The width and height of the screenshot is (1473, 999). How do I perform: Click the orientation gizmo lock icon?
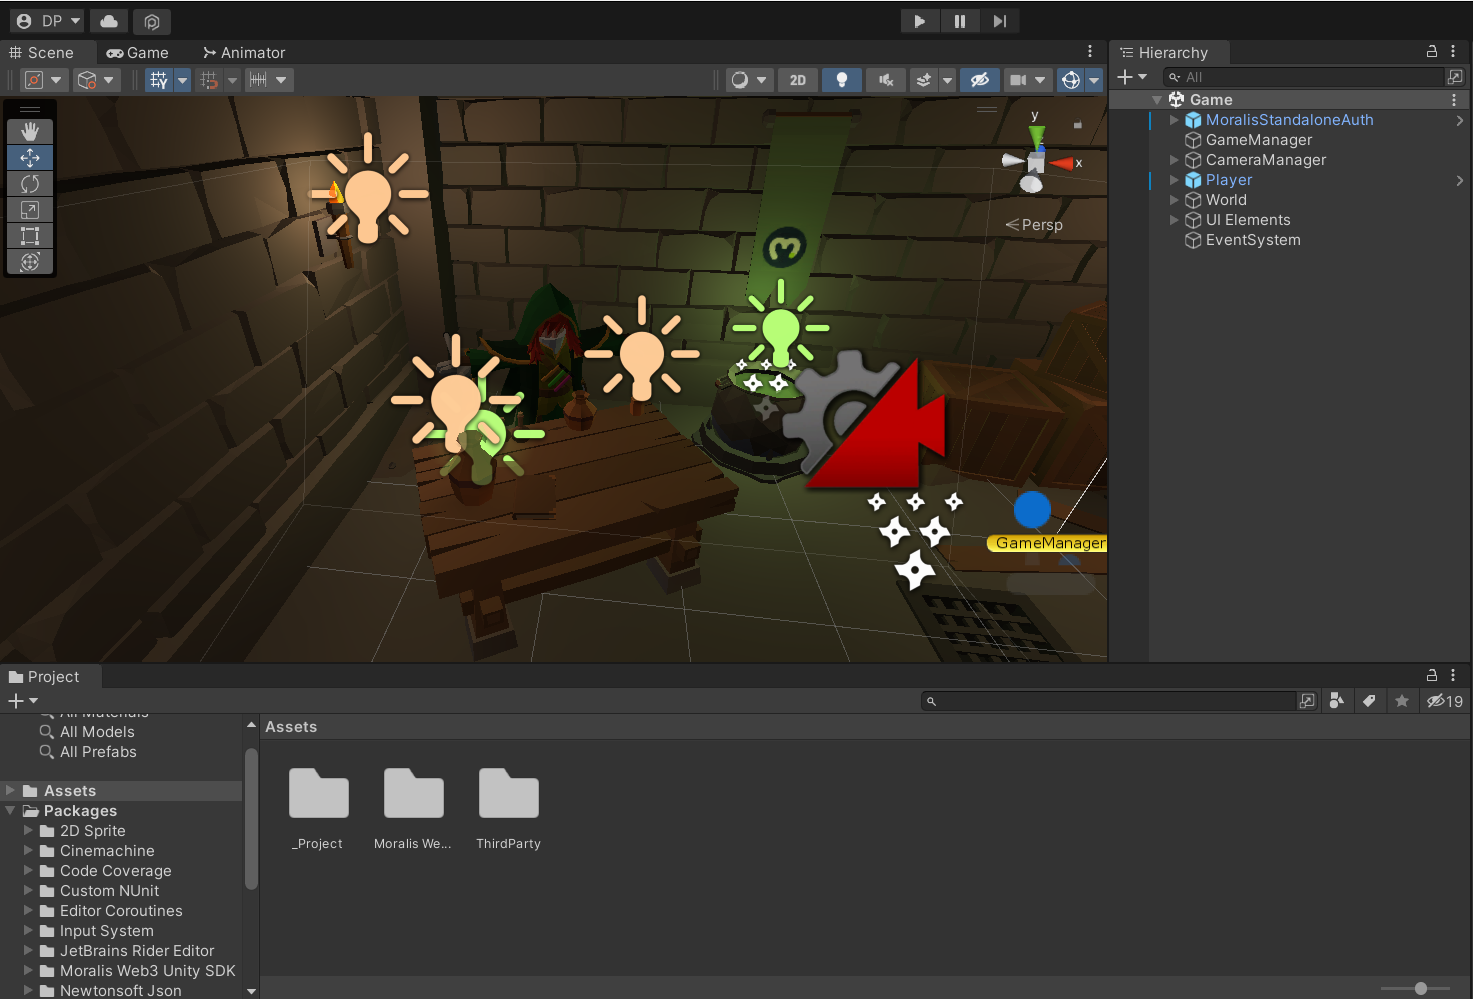pos(1078,125)
